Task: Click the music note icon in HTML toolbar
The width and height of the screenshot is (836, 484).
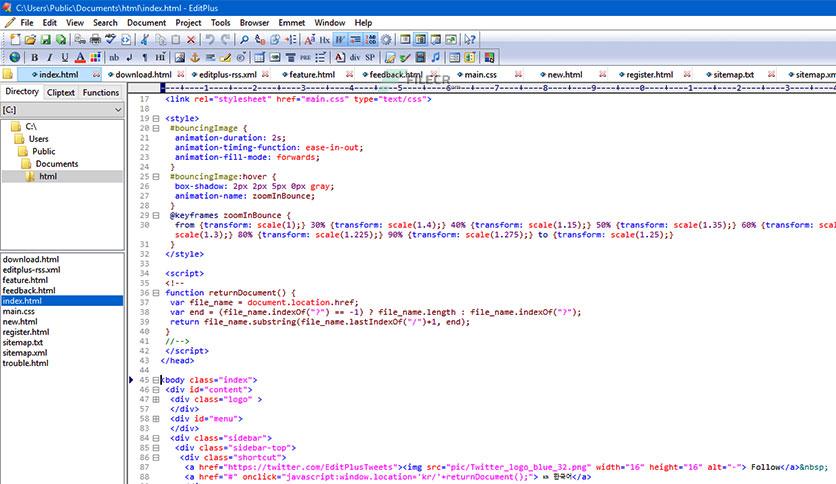Action: 436,57
